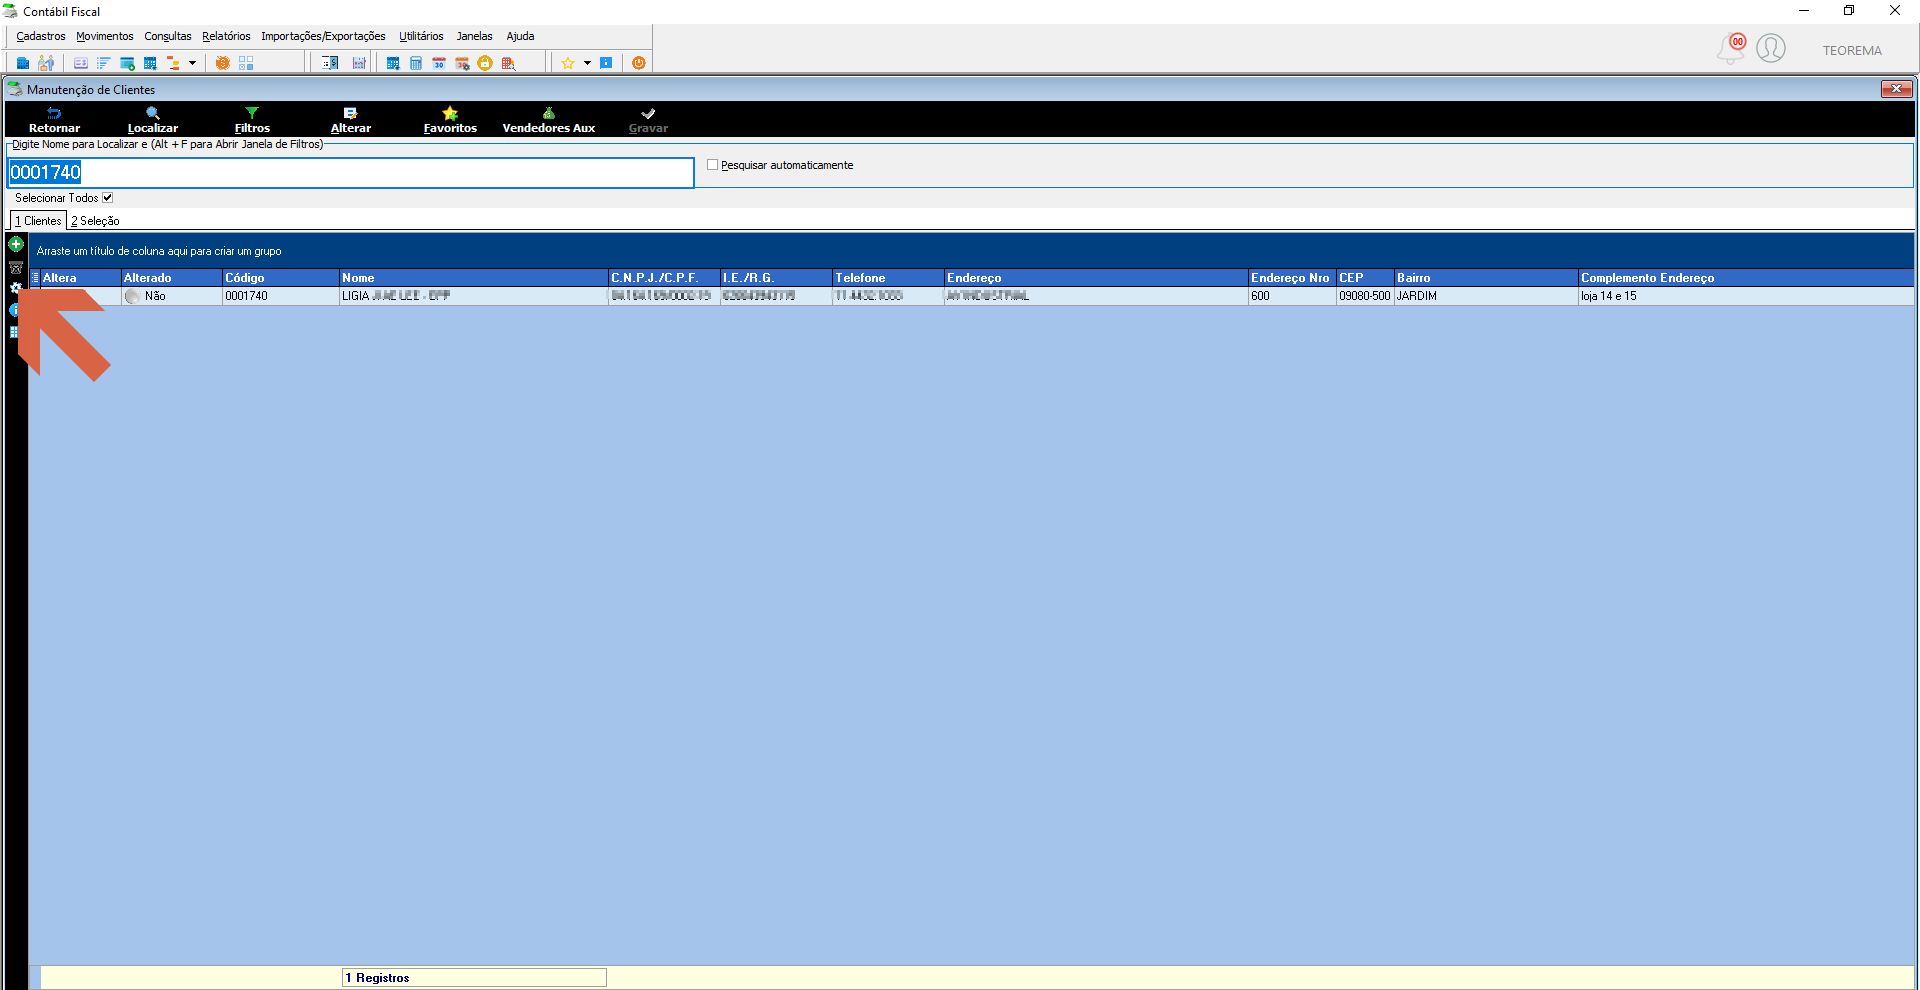This screenshot has width=1920, height=990.
Task: Switch to the 2 Seleção tab
Action: pos(95,221)
